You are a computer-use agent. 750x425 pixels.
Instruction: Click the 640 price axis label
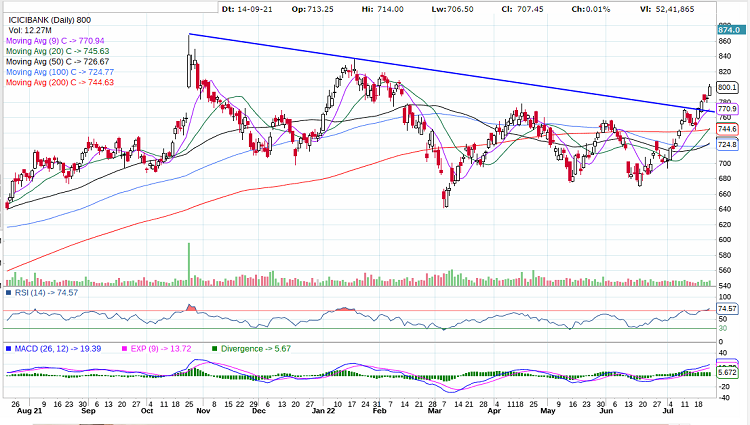[725, 209]
